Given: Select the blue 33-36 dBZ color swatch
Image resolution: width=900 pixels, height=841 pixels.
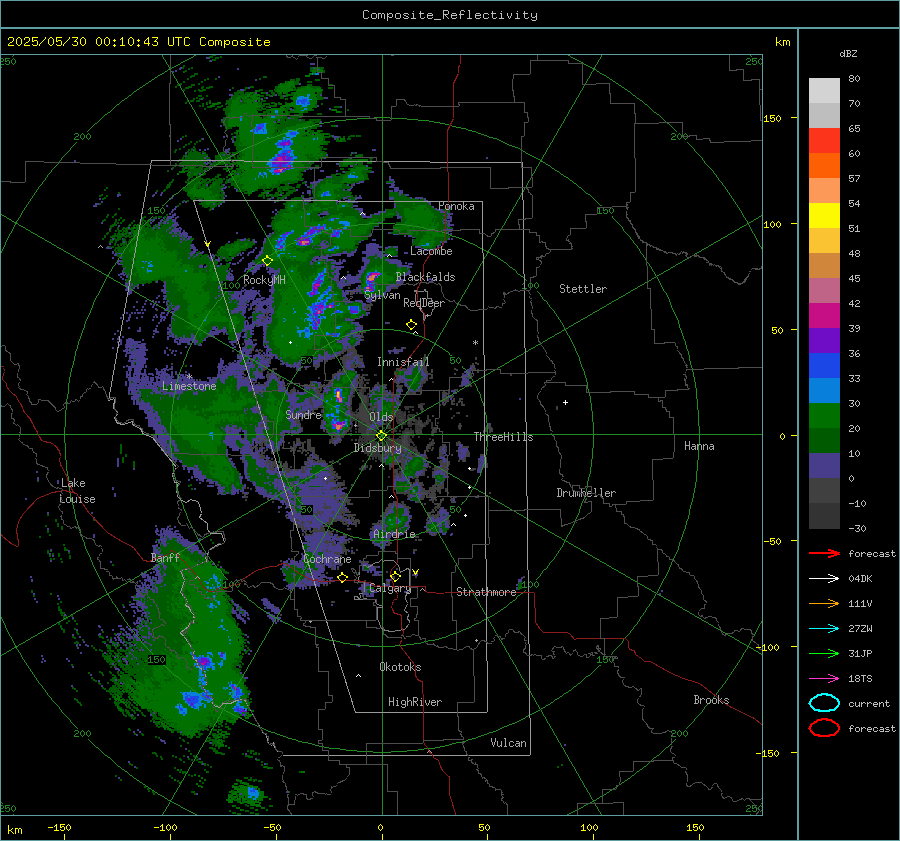Looking at the screenshot, I should coord(824,366).
